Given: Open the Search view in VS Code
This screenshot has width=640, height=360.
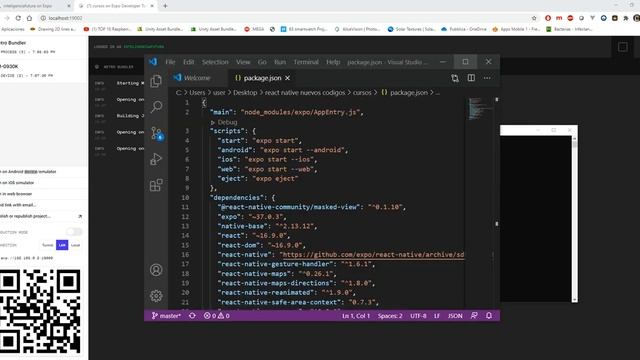Looking at the screenshot, I should [156, 107].
